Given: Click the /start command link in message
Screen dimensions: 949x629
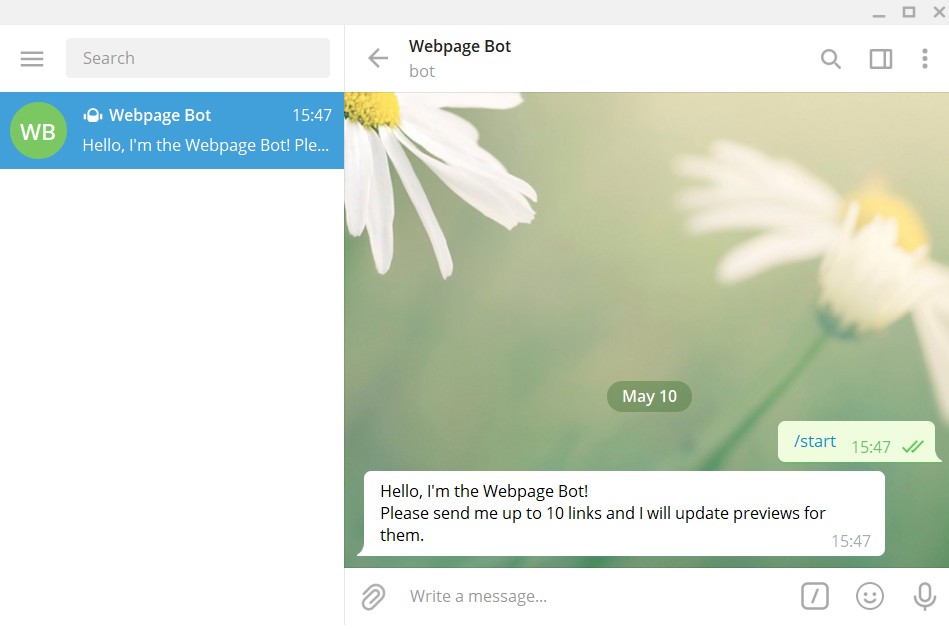Looking at the screenshot, I should tap(815, 441).
